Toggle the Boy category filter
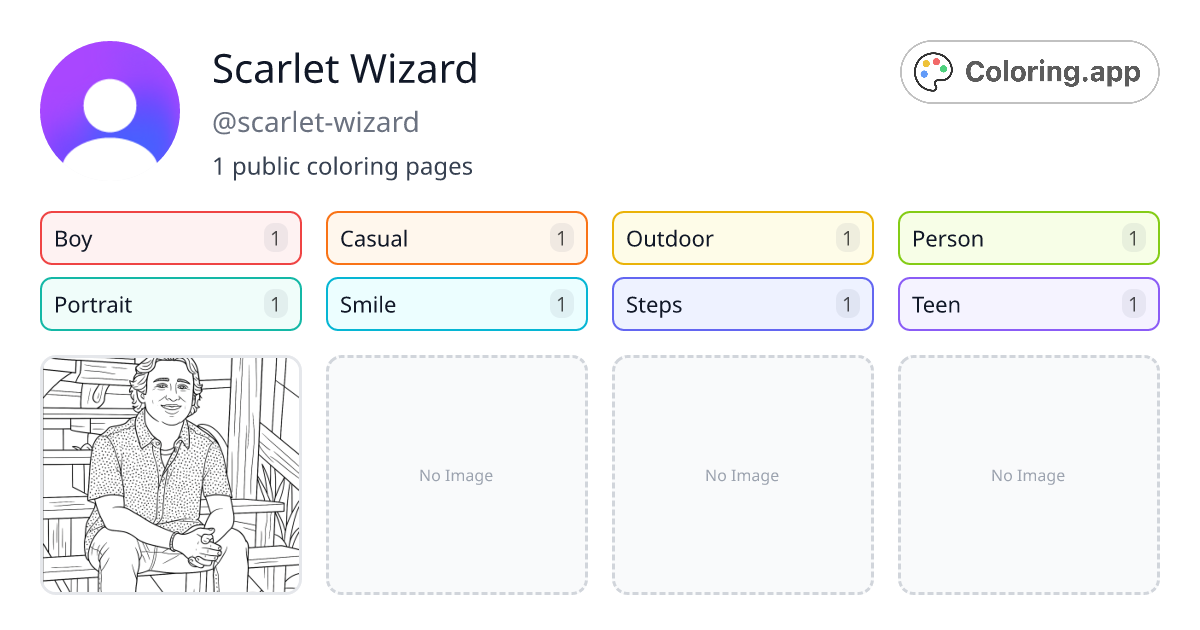The height and width of the screenshot is (630, 1200). click(x=170, y=238)
